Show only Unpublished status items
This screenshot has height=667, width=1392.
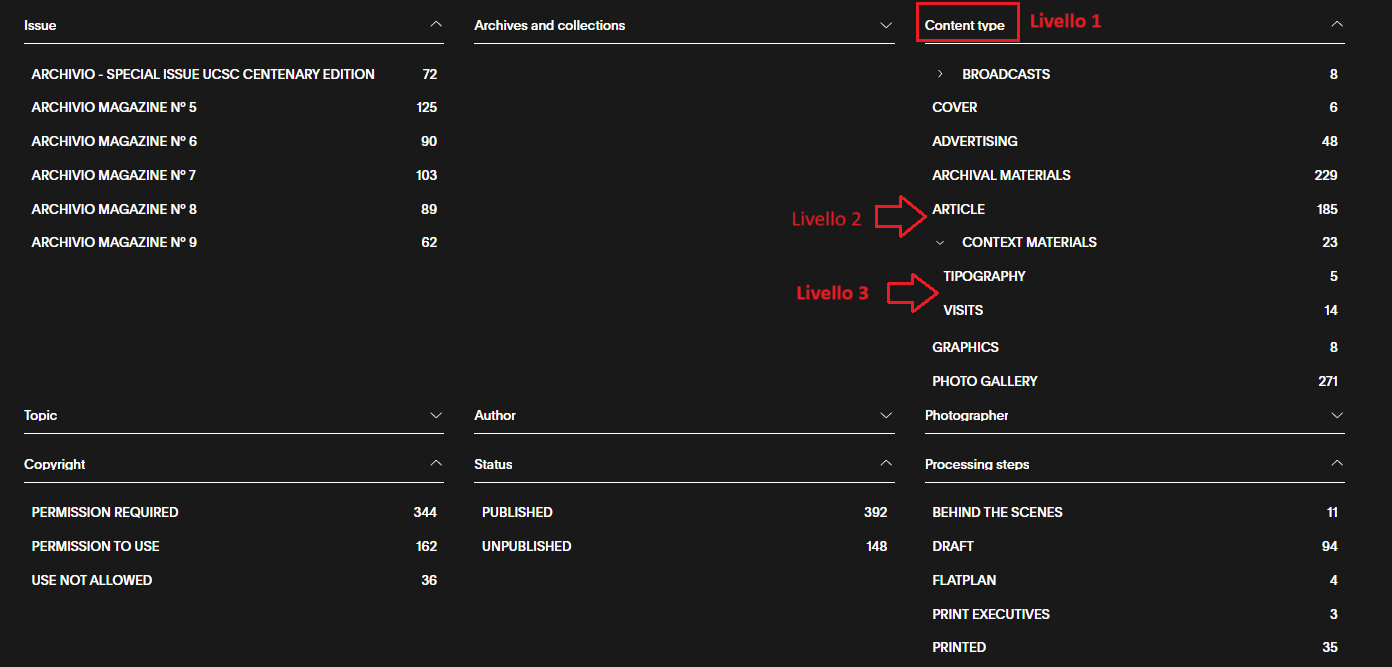coord(526,546)
